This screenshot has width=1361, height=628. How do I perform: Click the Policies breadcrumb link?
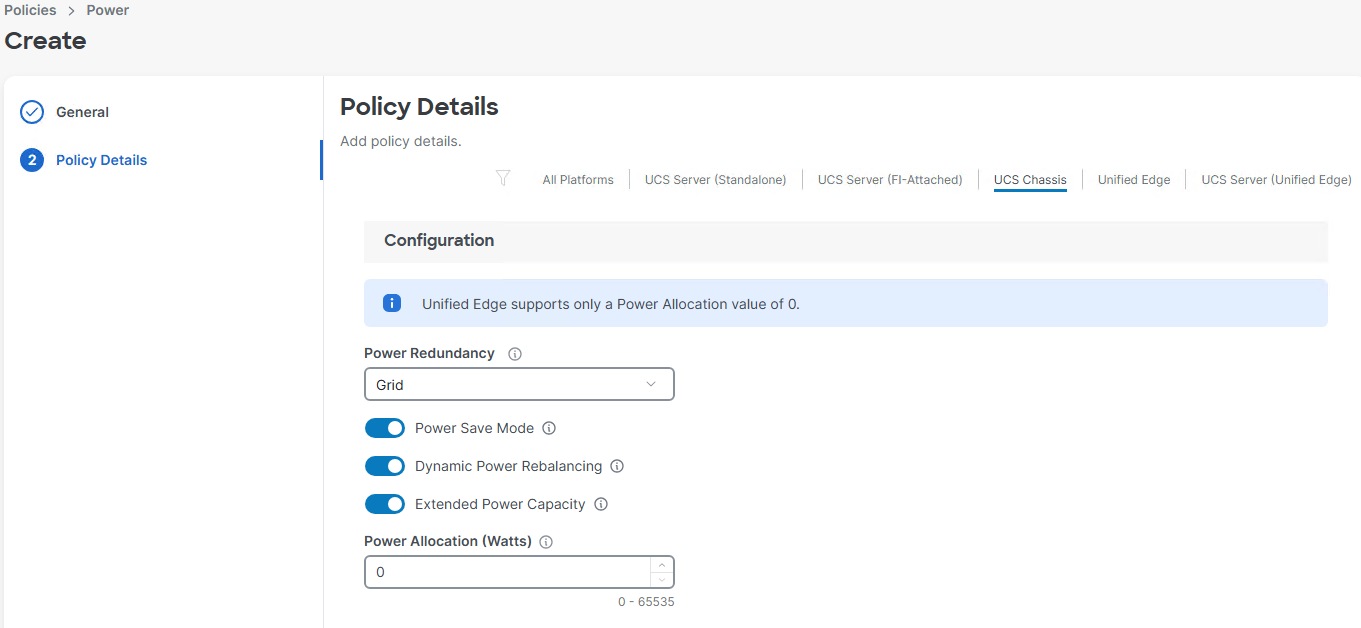[x=30, y=10]
